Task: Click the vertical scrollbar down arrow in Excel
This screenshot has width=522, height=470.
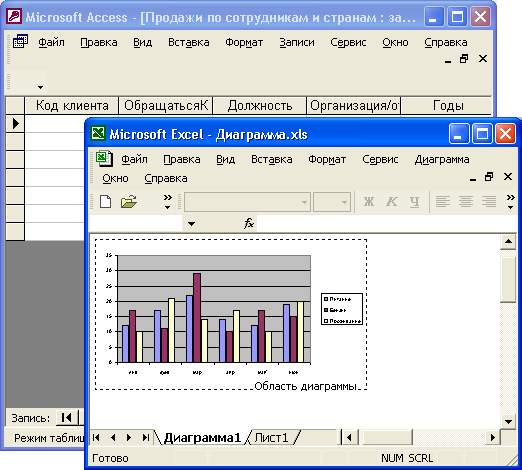Action: pos(508,421)
